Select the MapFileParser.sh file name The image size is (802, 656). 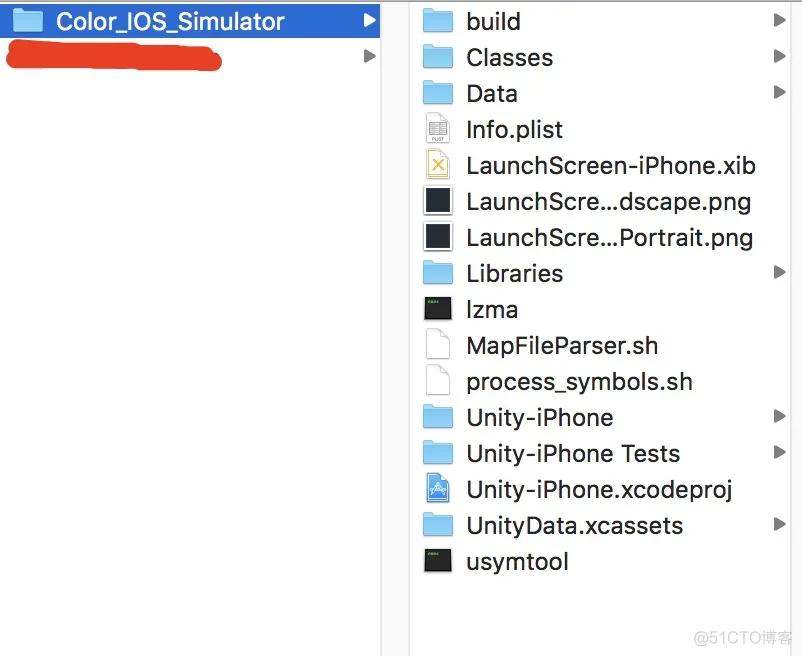pos(562,346)
